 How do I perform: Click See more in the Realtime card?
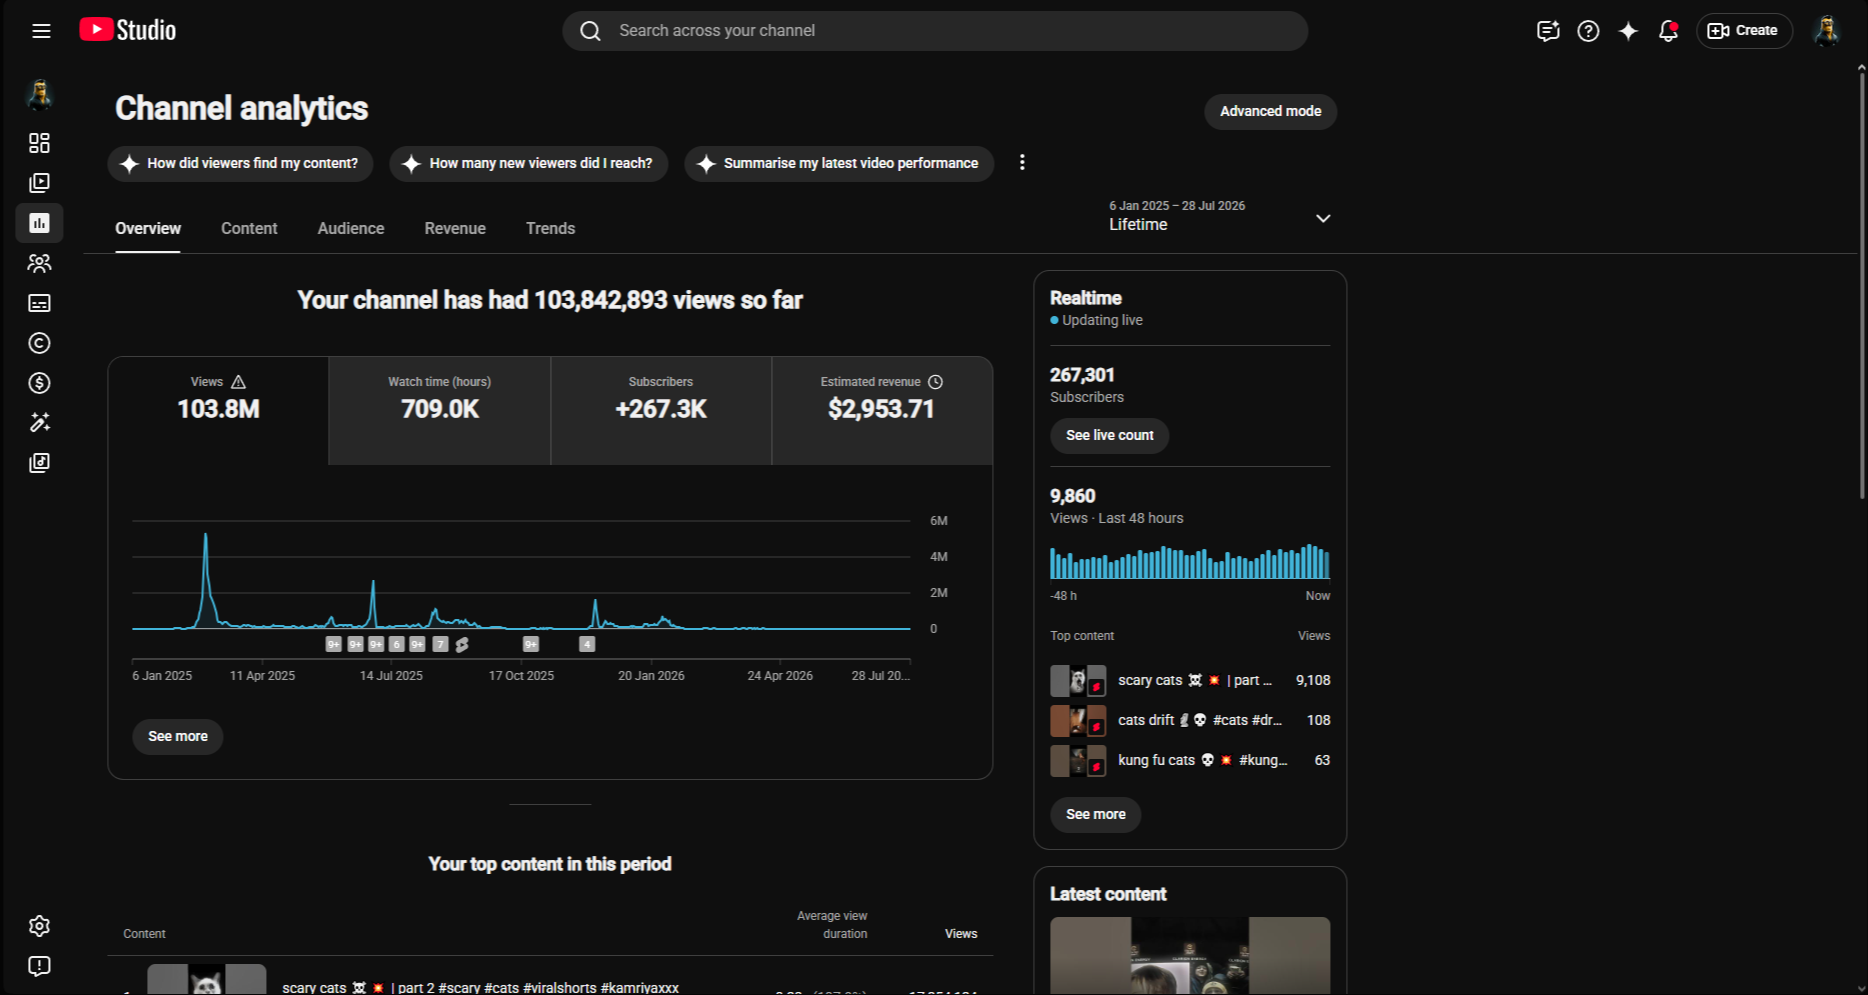coord(1095,814)
